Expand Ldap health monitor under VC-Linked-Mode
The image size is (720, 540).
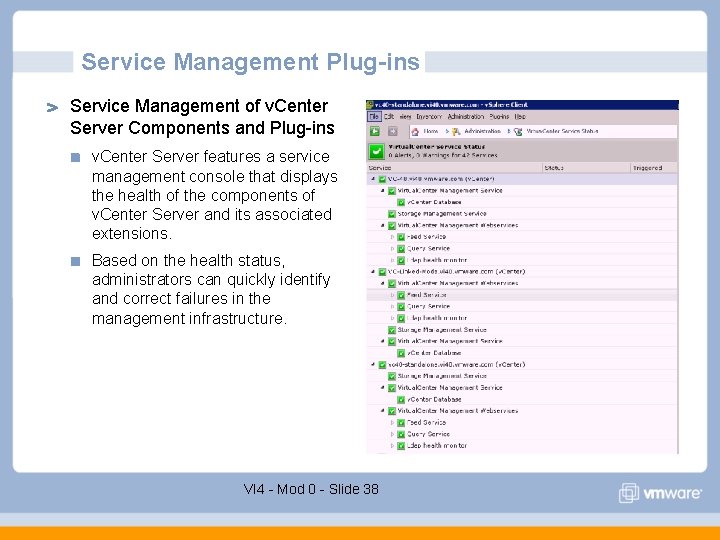tap(392, 318)
